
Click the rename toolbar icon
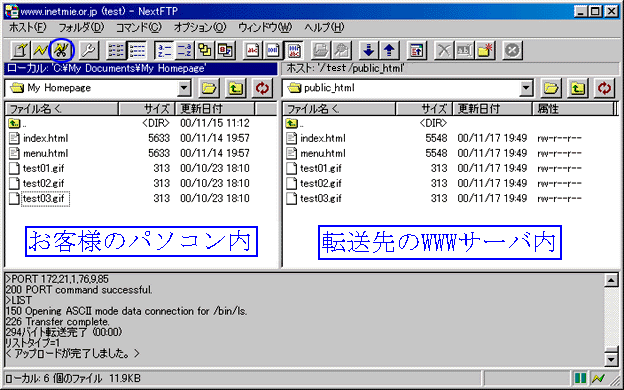pos(464,51)
